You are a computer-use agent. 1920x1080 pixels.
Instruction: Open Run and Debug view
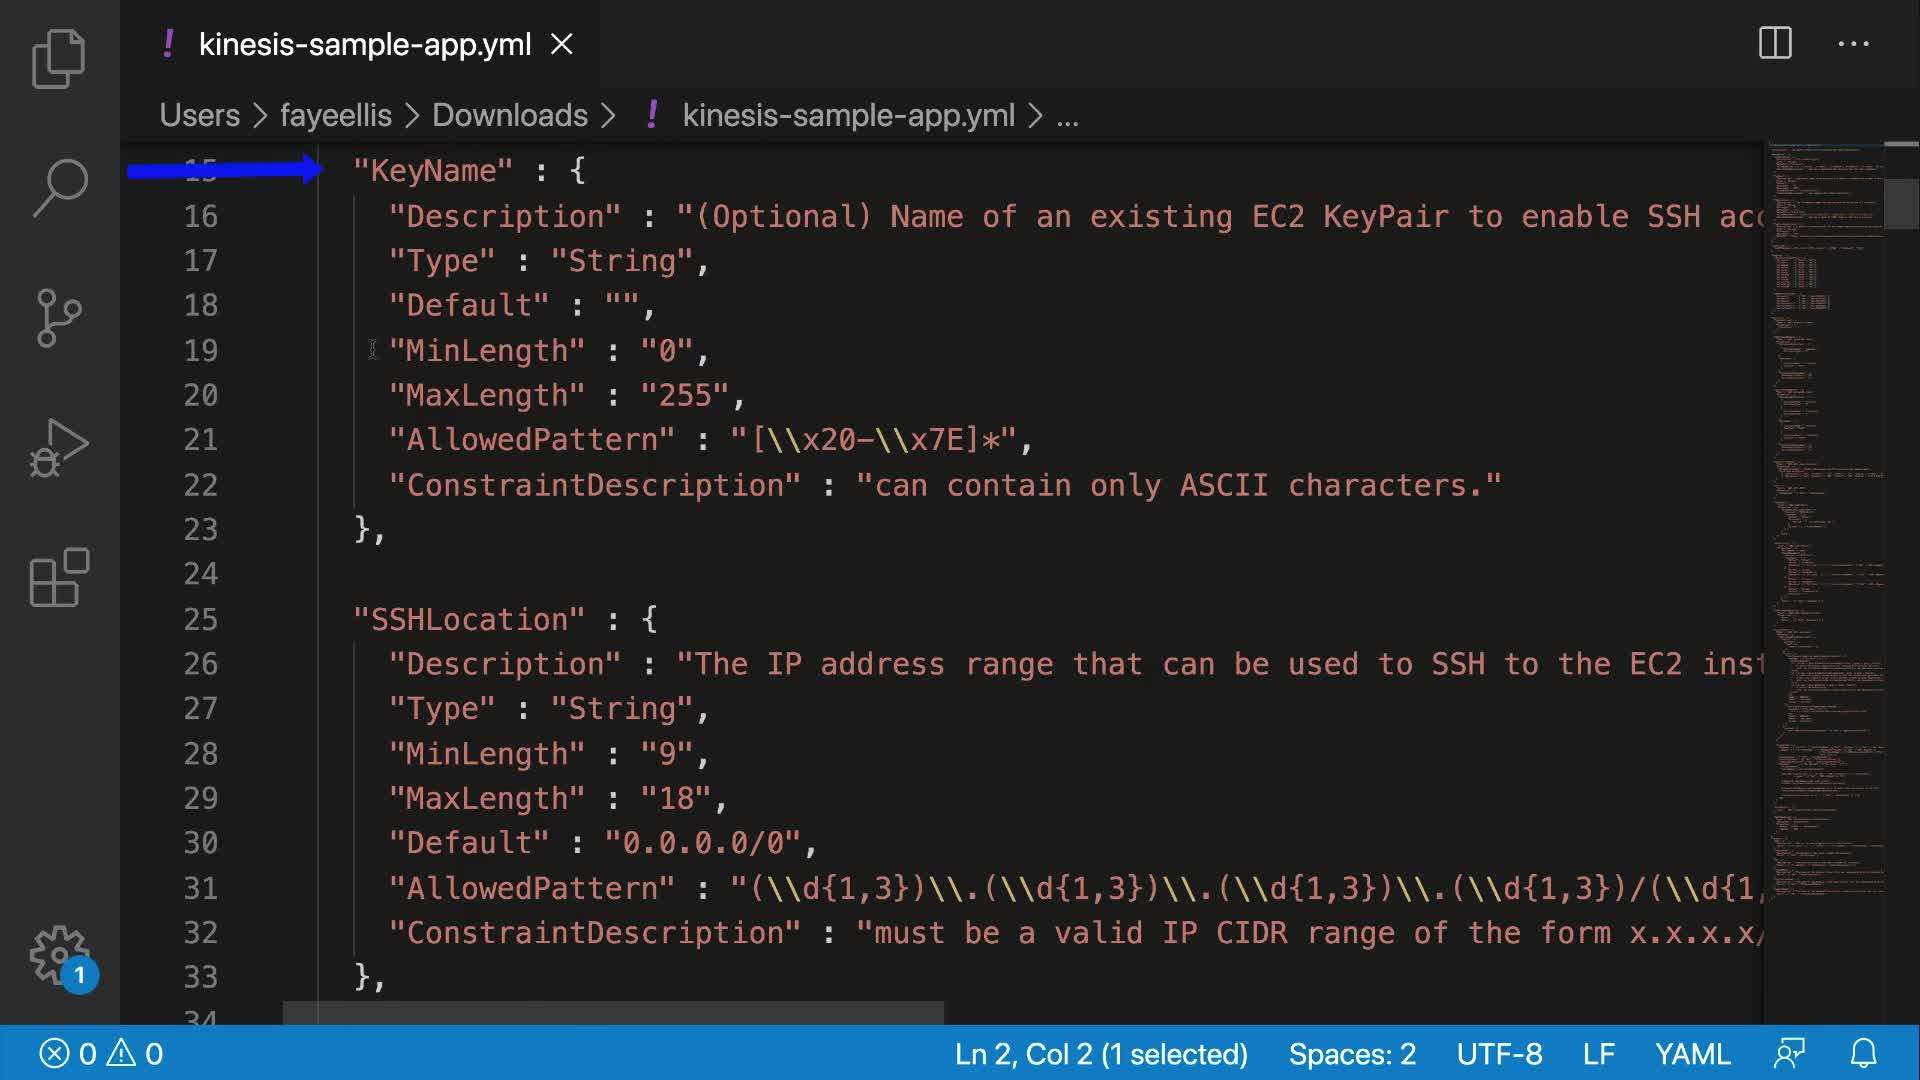click(59, 447)
